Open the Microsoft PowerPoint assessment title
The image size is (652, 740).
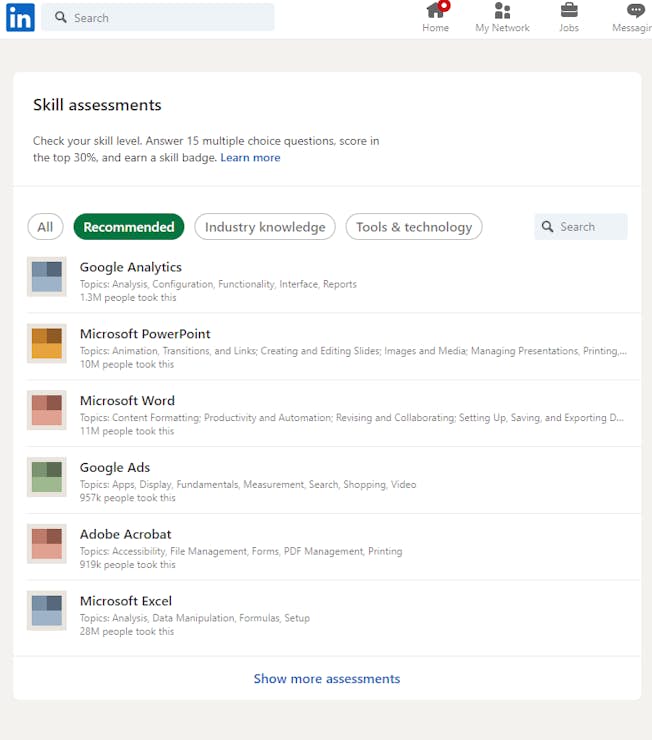coord(145,334)
